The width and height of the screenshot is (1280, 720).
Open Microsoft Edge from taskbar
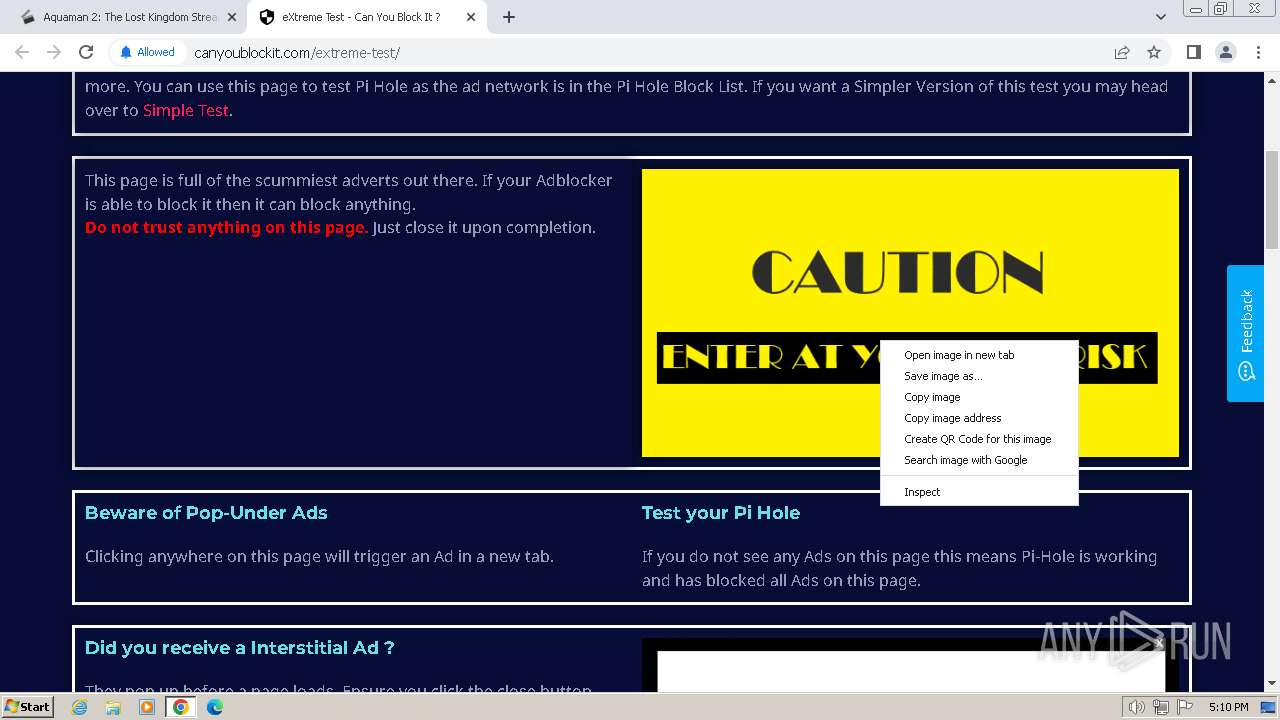click(x=215, y=707)
